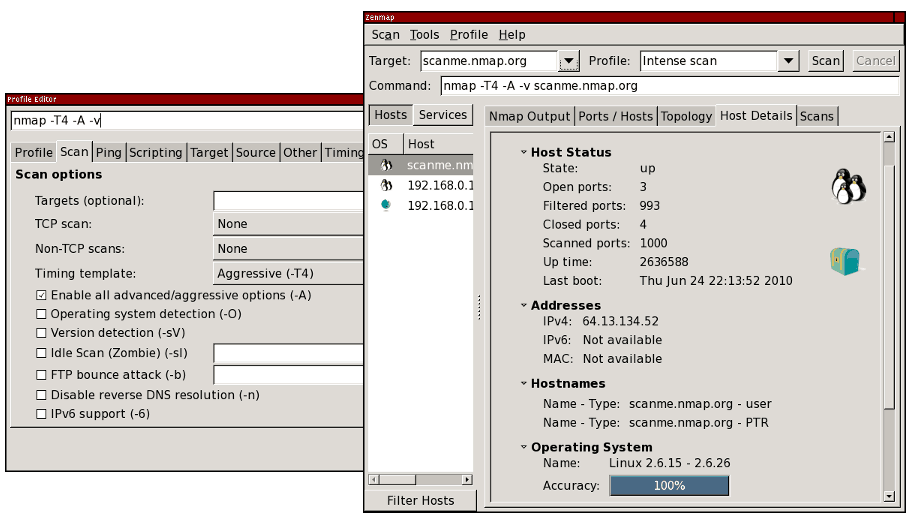This screenshot has height=525, width=915.
Task: Click the Host Details scroll down arrow
Action: pyautogui.click(x=888, y=495)
